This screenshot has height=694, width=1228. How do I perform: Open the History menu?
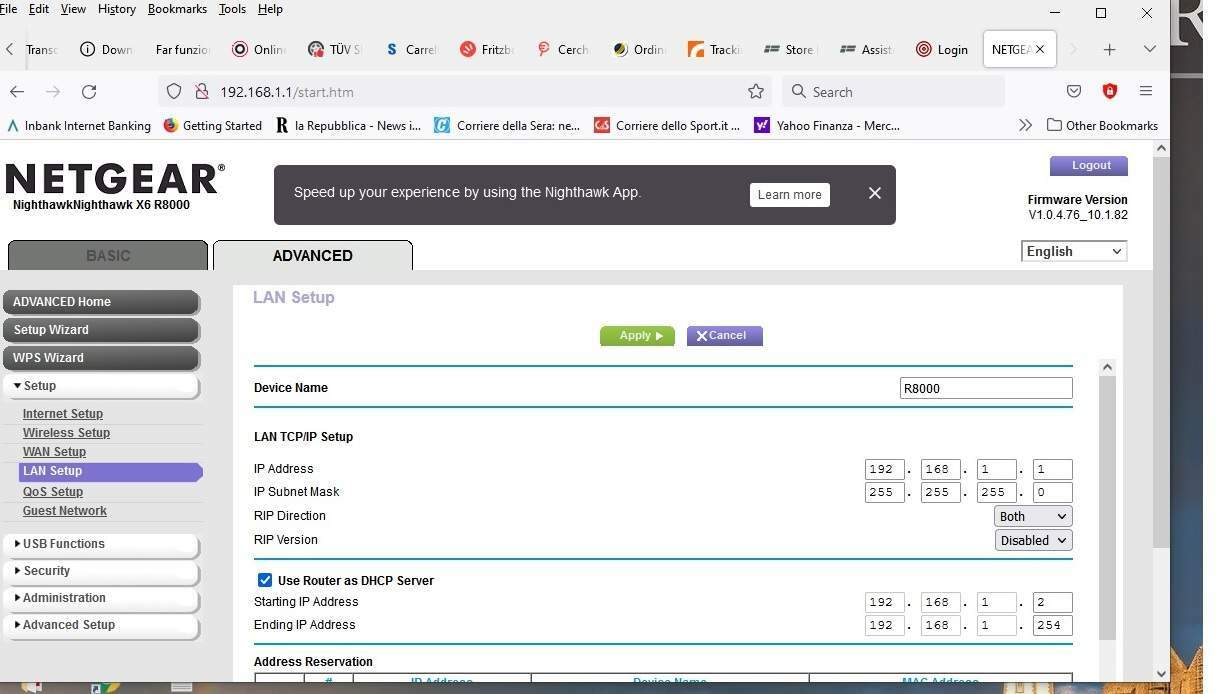click(x=116, y=9)
